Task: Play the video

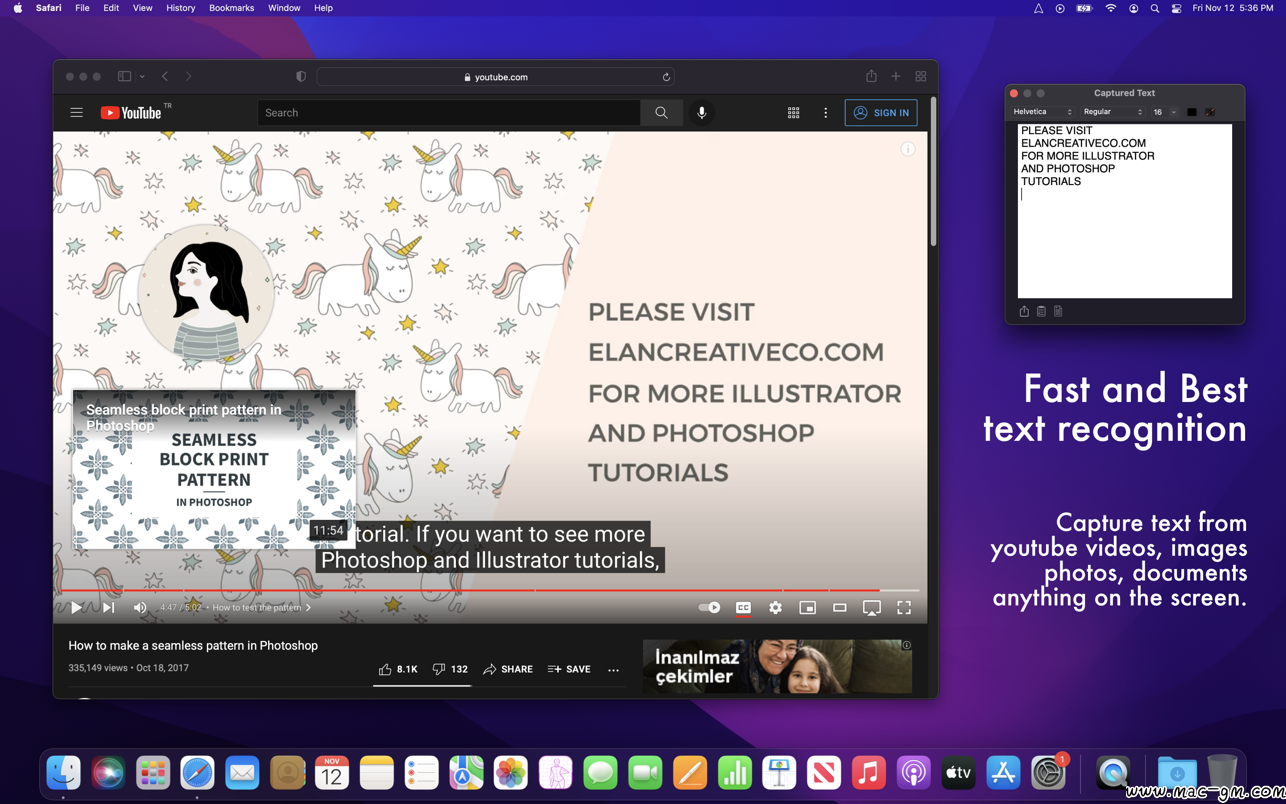Action: coord(76,607)
